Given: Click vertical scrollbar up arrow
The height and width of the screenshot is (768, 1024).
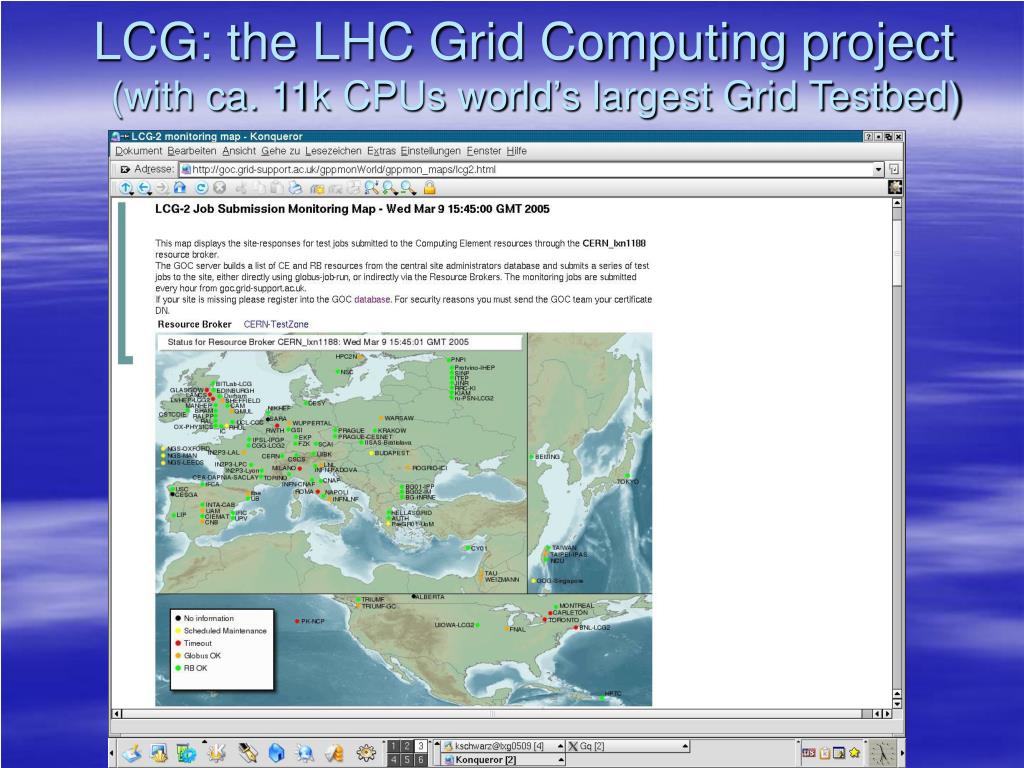Looking at the screenshot, I should coord(897,203).
